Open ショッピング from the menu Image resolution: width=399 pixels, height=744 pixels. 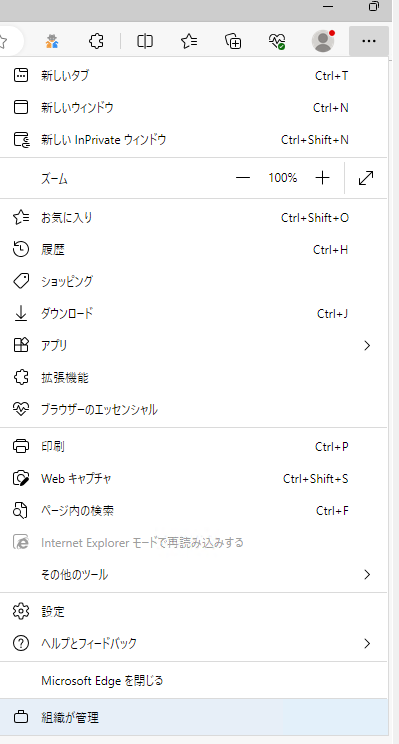click(x=194, y=281)
